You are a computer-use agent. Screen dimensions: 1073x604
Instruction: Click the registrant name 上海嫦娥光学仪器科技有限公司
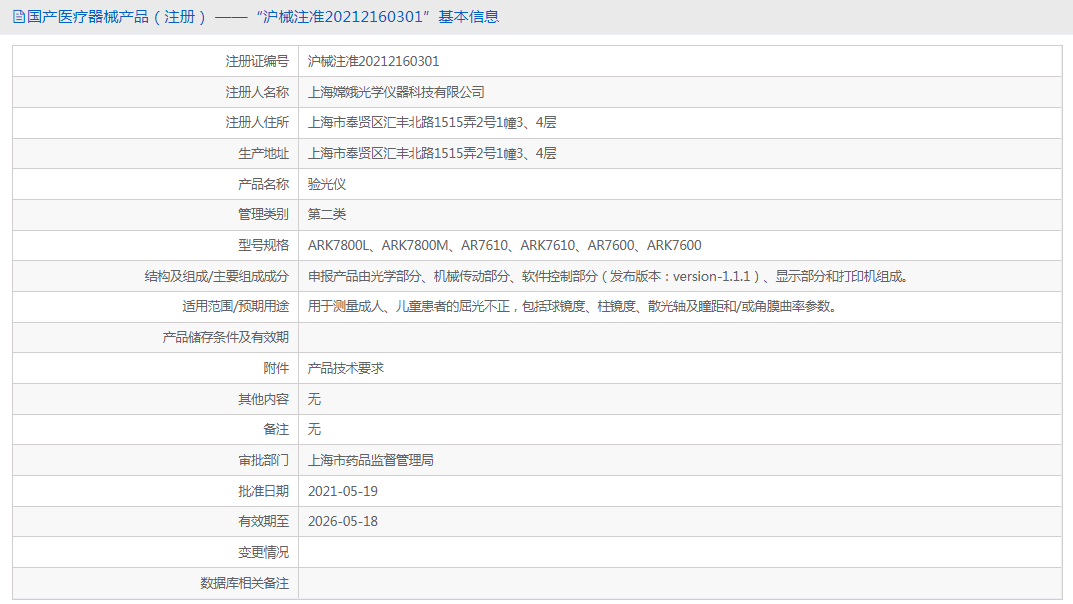pos(396,92)
